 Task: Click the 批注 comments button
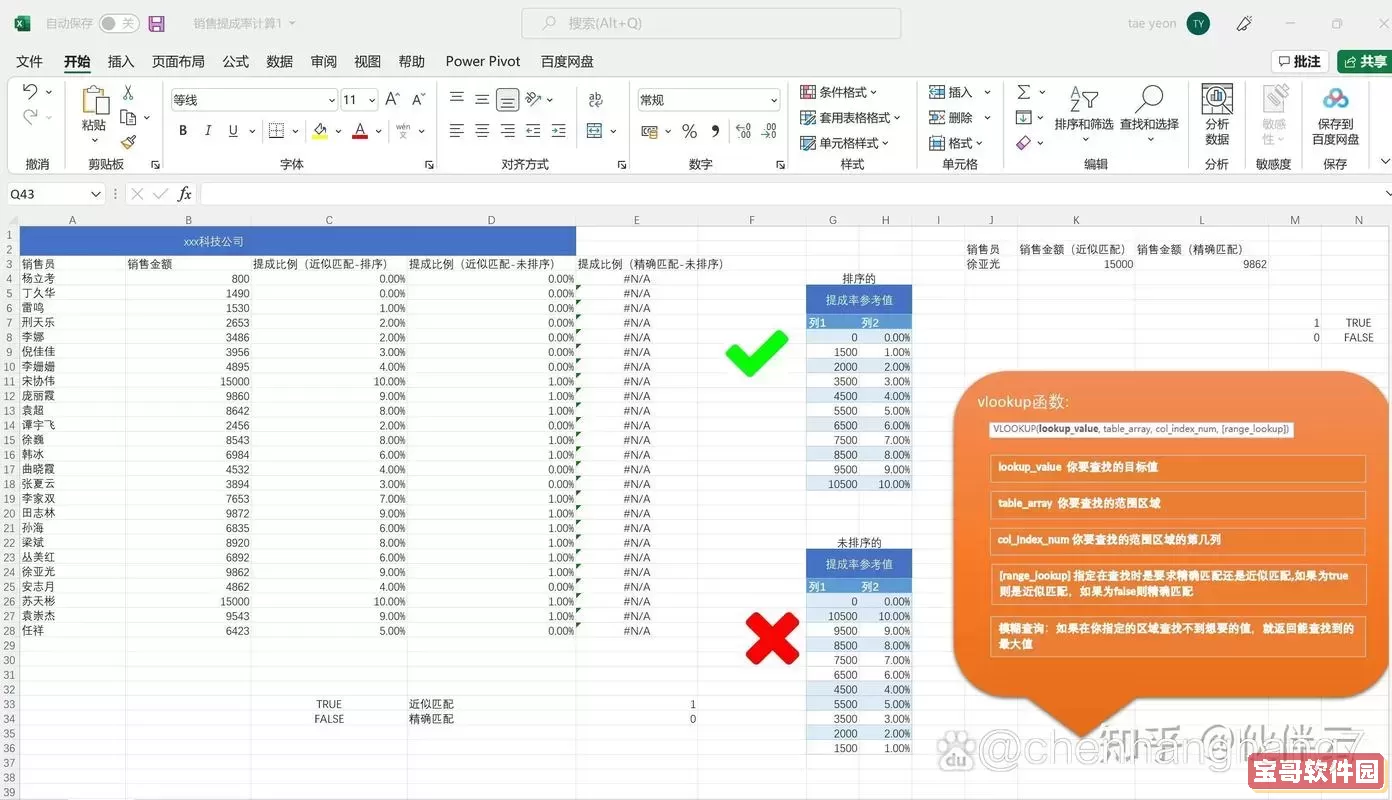(x=1299, y=62)
